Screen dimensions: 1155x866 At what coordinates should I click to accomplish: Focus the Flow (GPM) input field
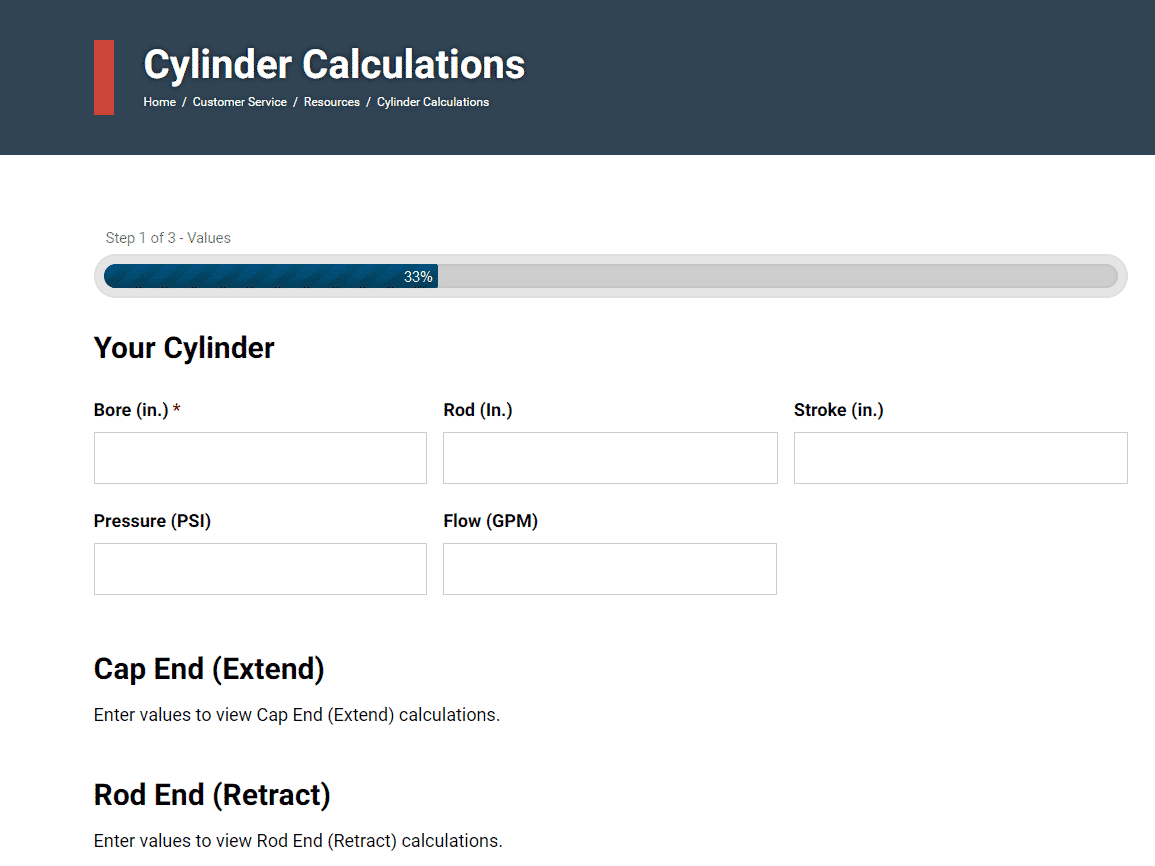610,569
